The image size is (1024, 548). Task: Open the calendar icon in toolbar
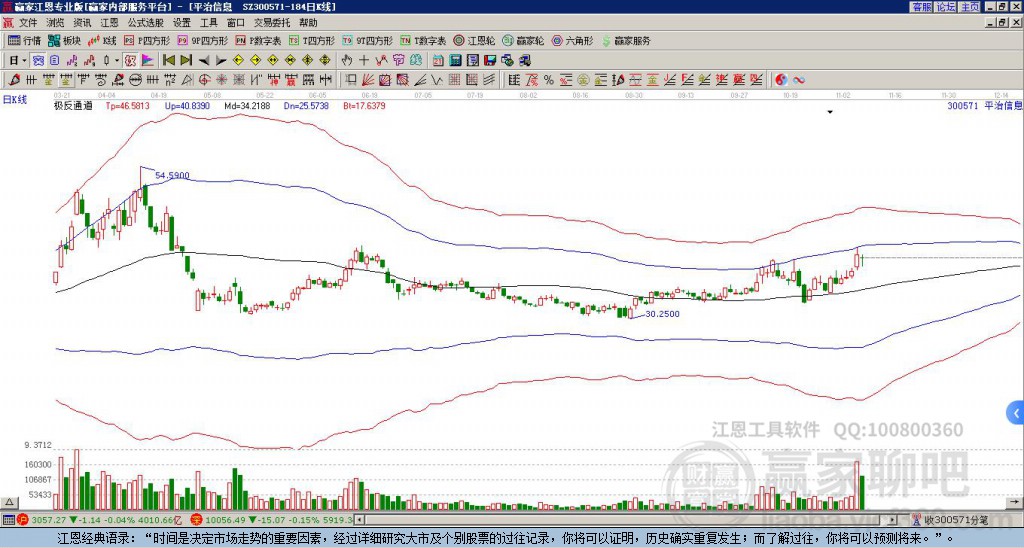(438, 61)
